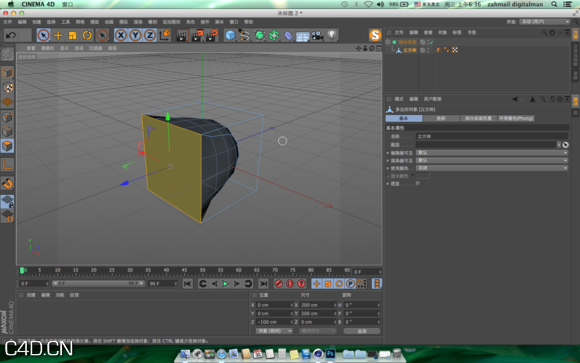Viewport: 580px width, 363px height.
Task: Add a Cube primitive object
Action: [230, 36]
